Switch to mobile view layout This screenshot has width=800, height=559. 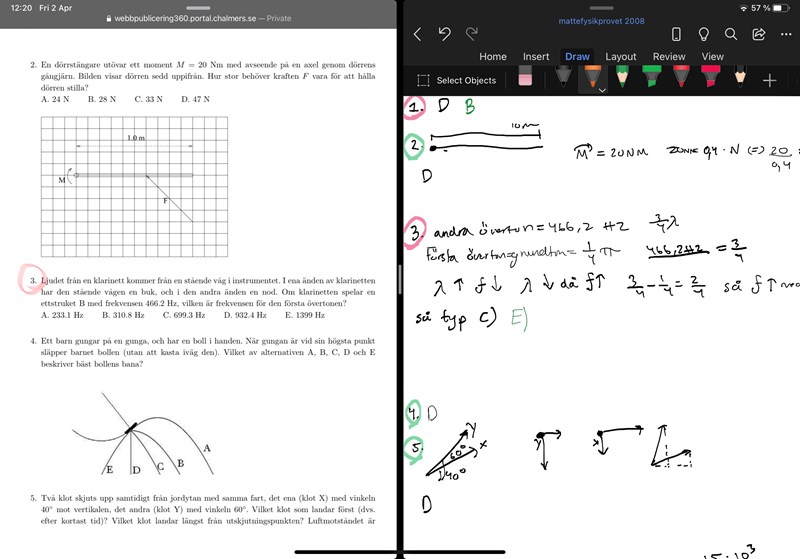coord(676,34)
